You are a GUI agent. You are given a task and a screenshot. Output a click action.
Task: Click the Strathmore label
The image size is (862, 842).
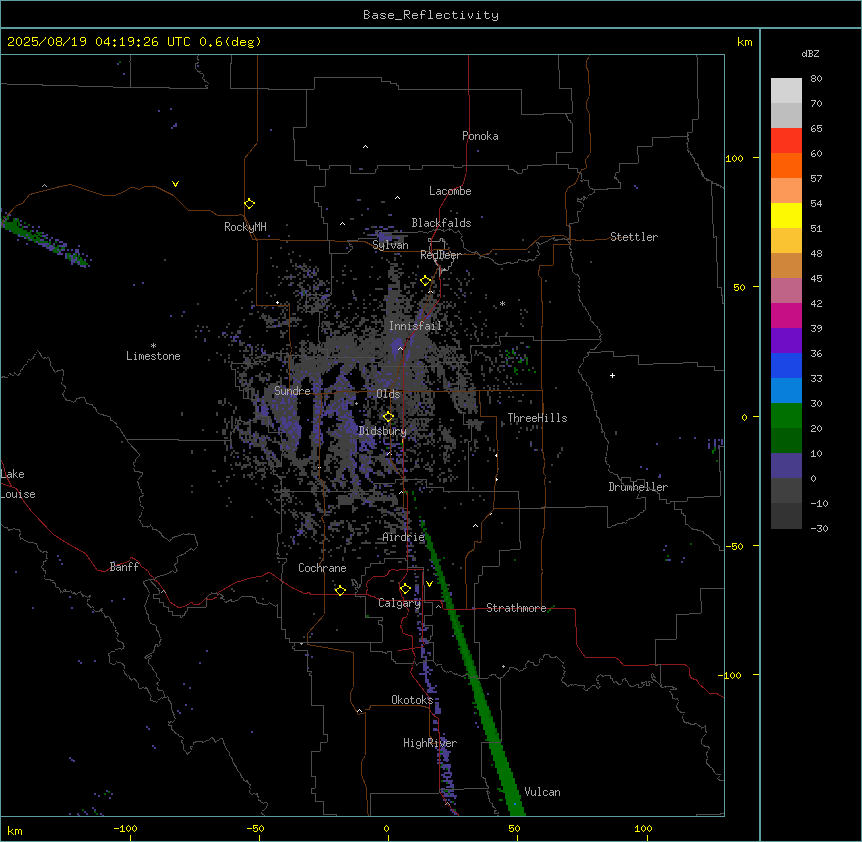516,608
